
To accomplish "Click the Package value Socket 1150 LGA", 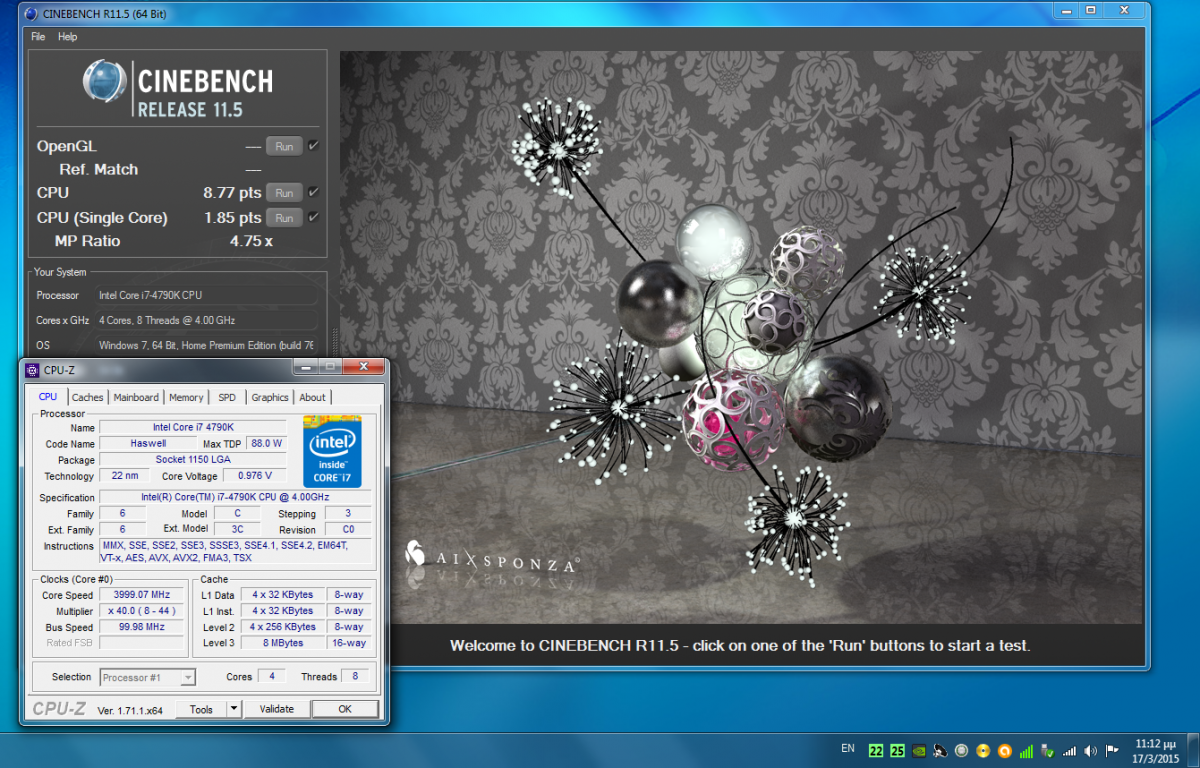I will (x=193, y=460).
